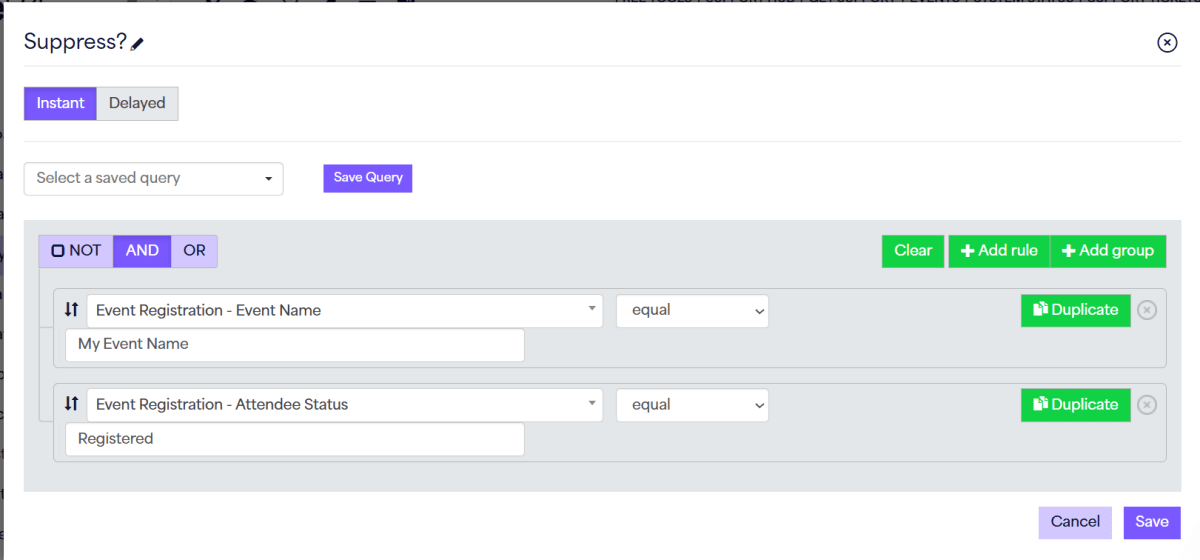1200x560 pixels.
Task: Duplicate the Event Name rule
Action: 1075,310
